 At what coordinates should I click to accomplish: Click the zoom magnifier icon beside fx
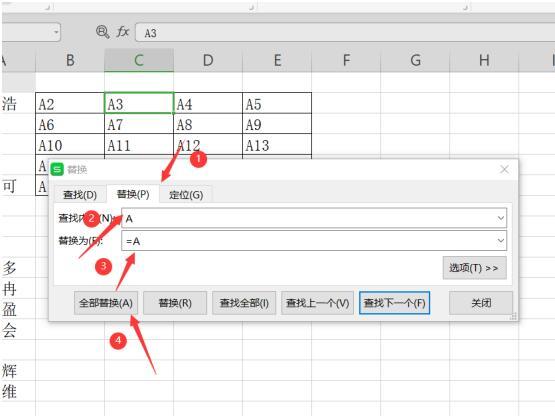[103, 32]
